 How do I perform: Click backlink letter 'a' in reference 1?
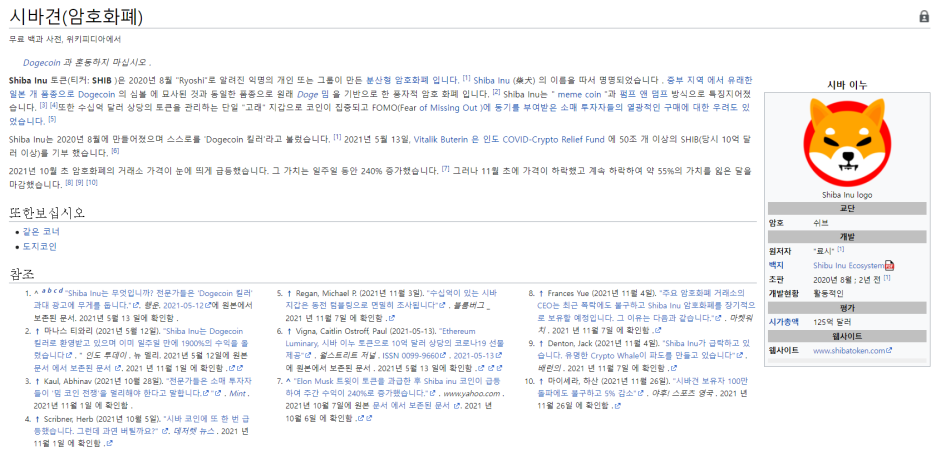pos(44,291)
